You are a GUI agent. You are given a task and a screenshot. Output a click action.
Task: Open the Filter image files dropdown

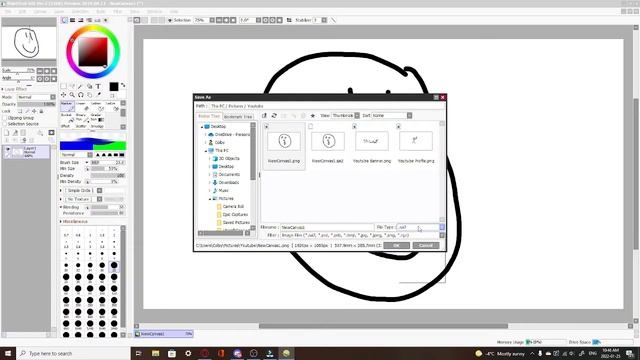pos(442,236)
